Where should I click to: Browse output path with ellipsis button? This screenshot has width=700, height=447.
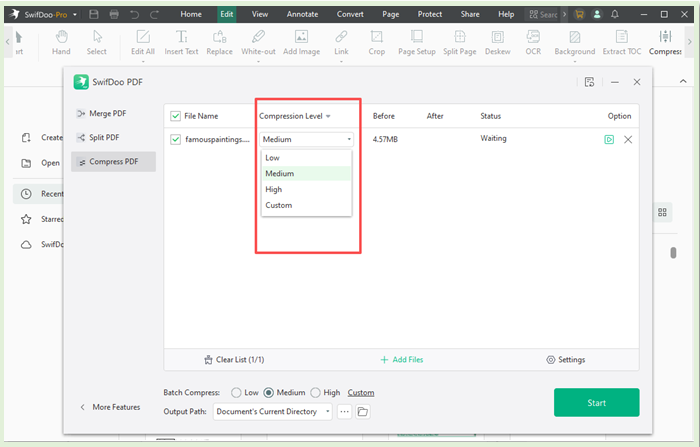pyautogui.click(x=344, y=411)
